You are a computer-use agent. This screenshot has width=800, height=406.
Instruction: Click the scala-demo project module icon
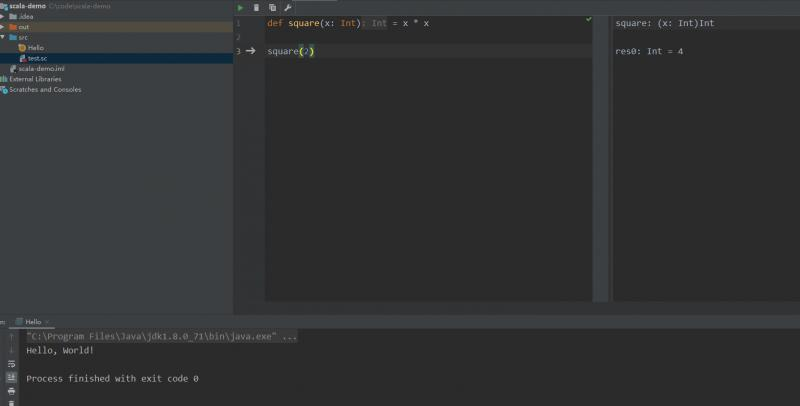point(4,7)
